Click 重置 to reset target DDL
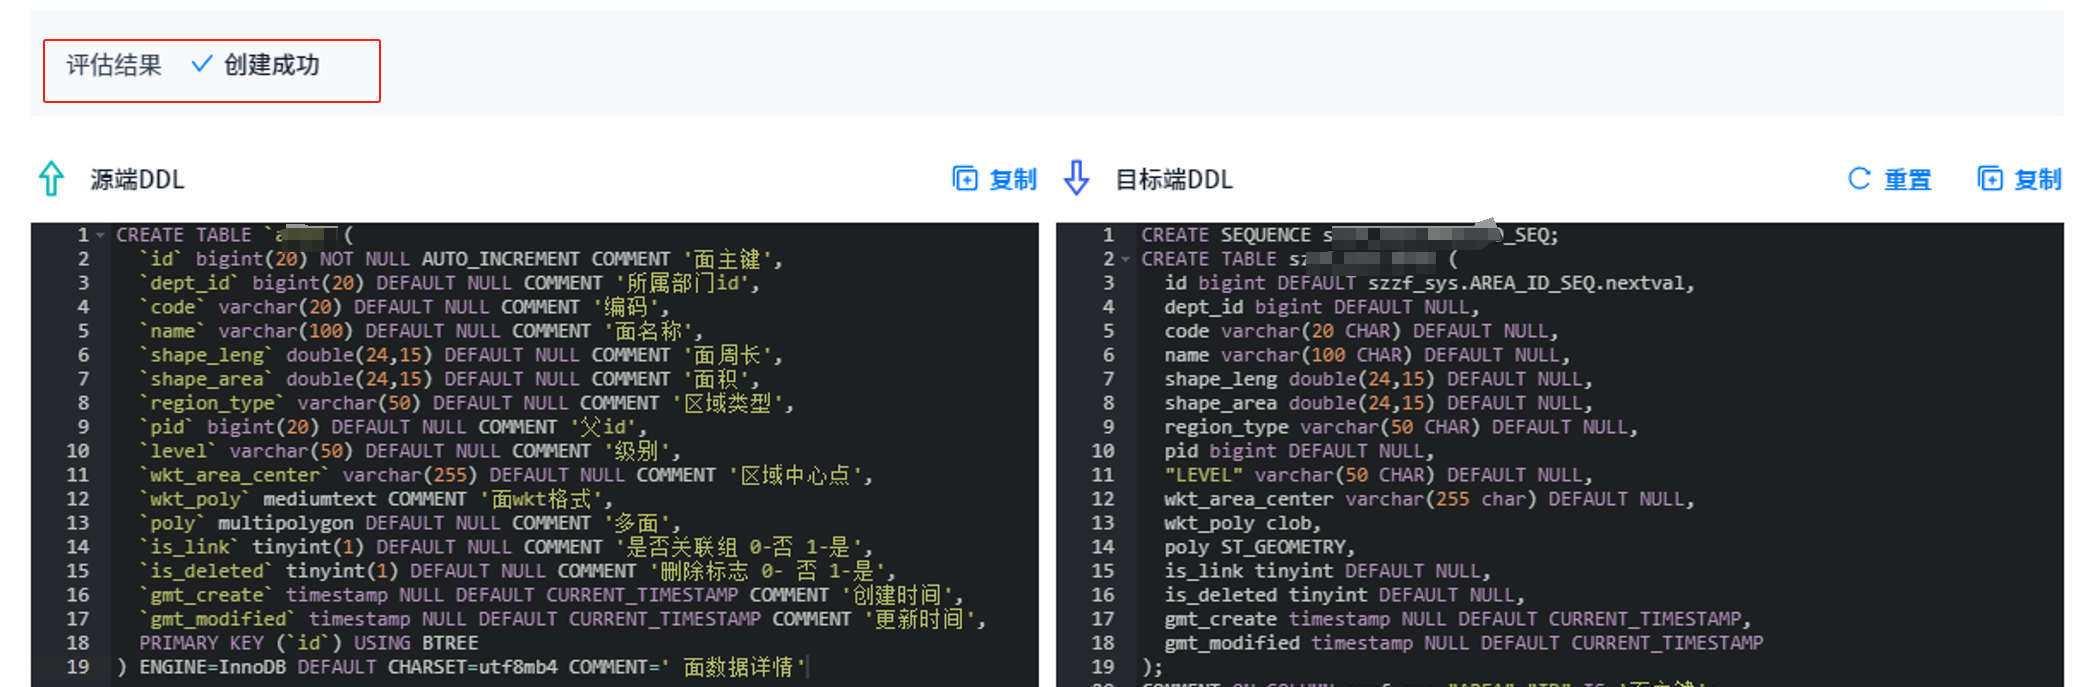The width and height of the screenshot is (2089, 687). pyautogui.click(x=1908, y=179)
